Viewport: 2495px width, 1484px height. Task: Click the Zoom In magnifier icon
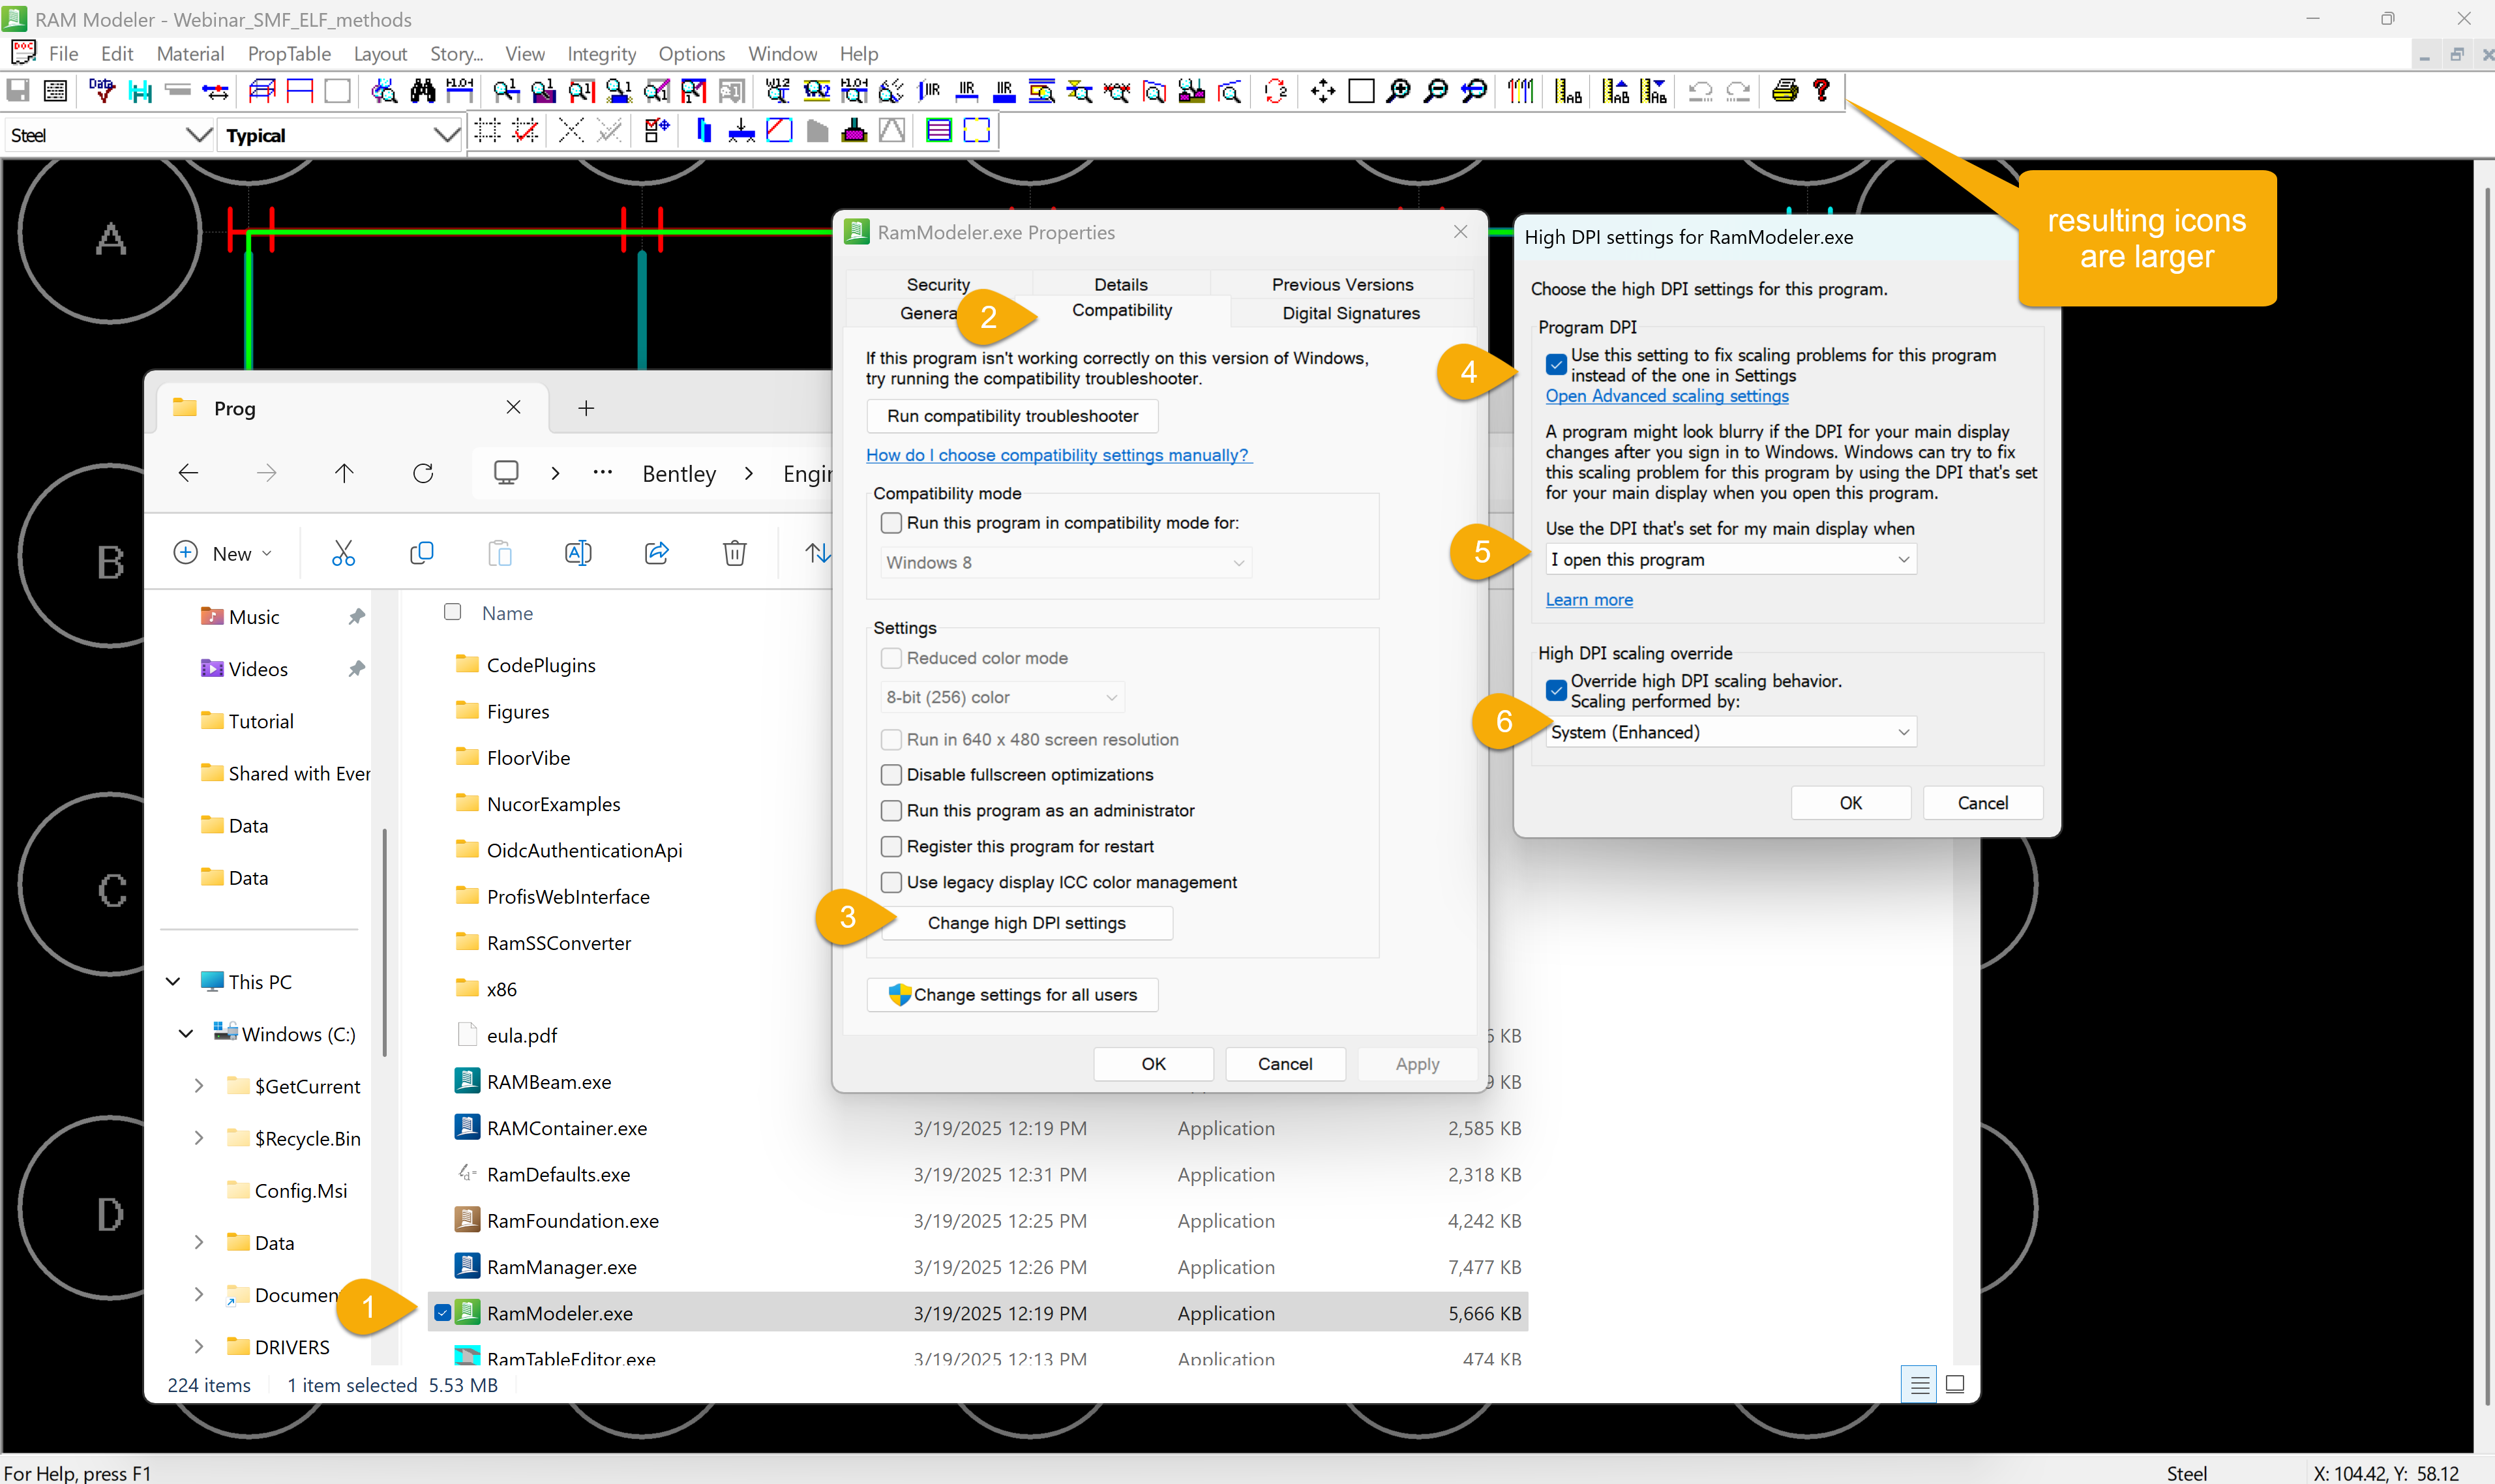(x=1399, y=91)
